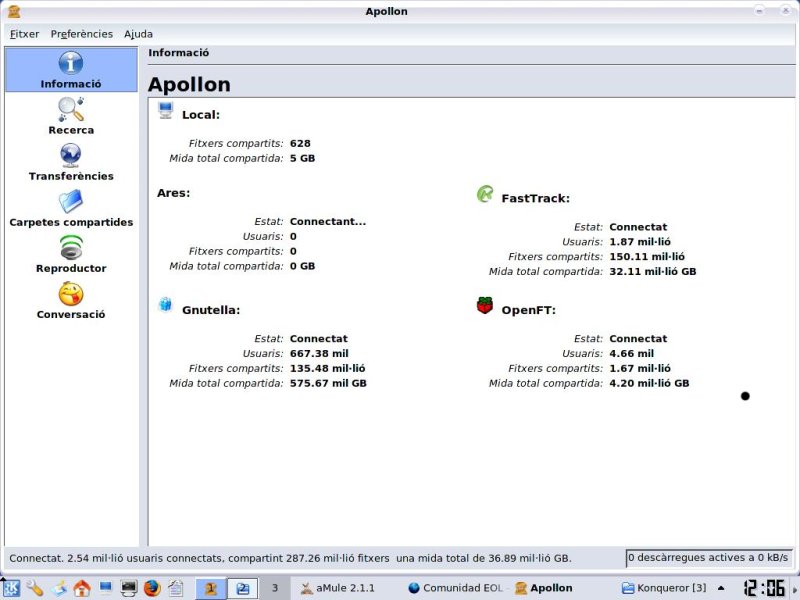Image resolution: width=800 pixels, height=600 pixels.
Task: Show desktop using the blue monitor icon
Action: pyautogui.click(x=105, y=588)
